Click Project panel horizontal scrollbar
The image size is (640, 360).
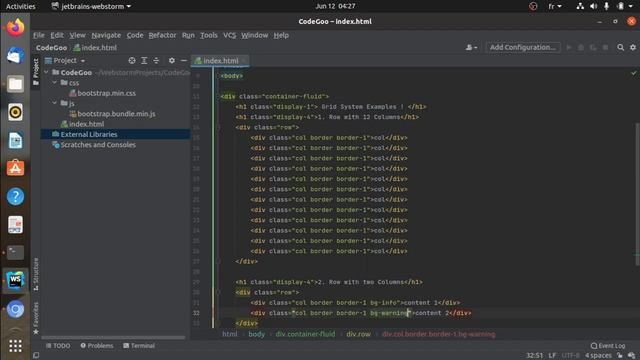[113, 338]
